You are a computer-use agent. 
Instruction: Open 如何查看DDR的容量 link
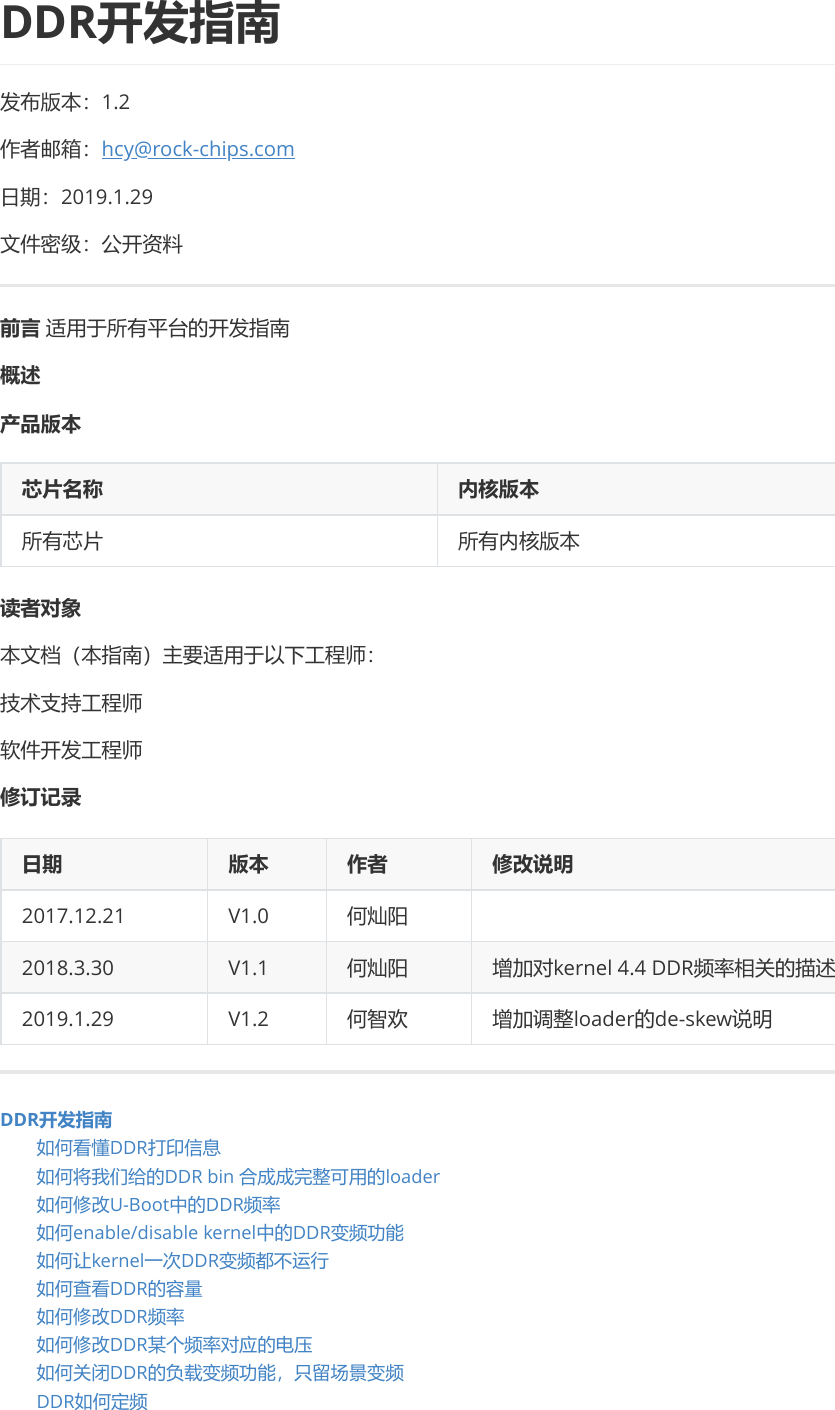click(x=120, y=1288)
